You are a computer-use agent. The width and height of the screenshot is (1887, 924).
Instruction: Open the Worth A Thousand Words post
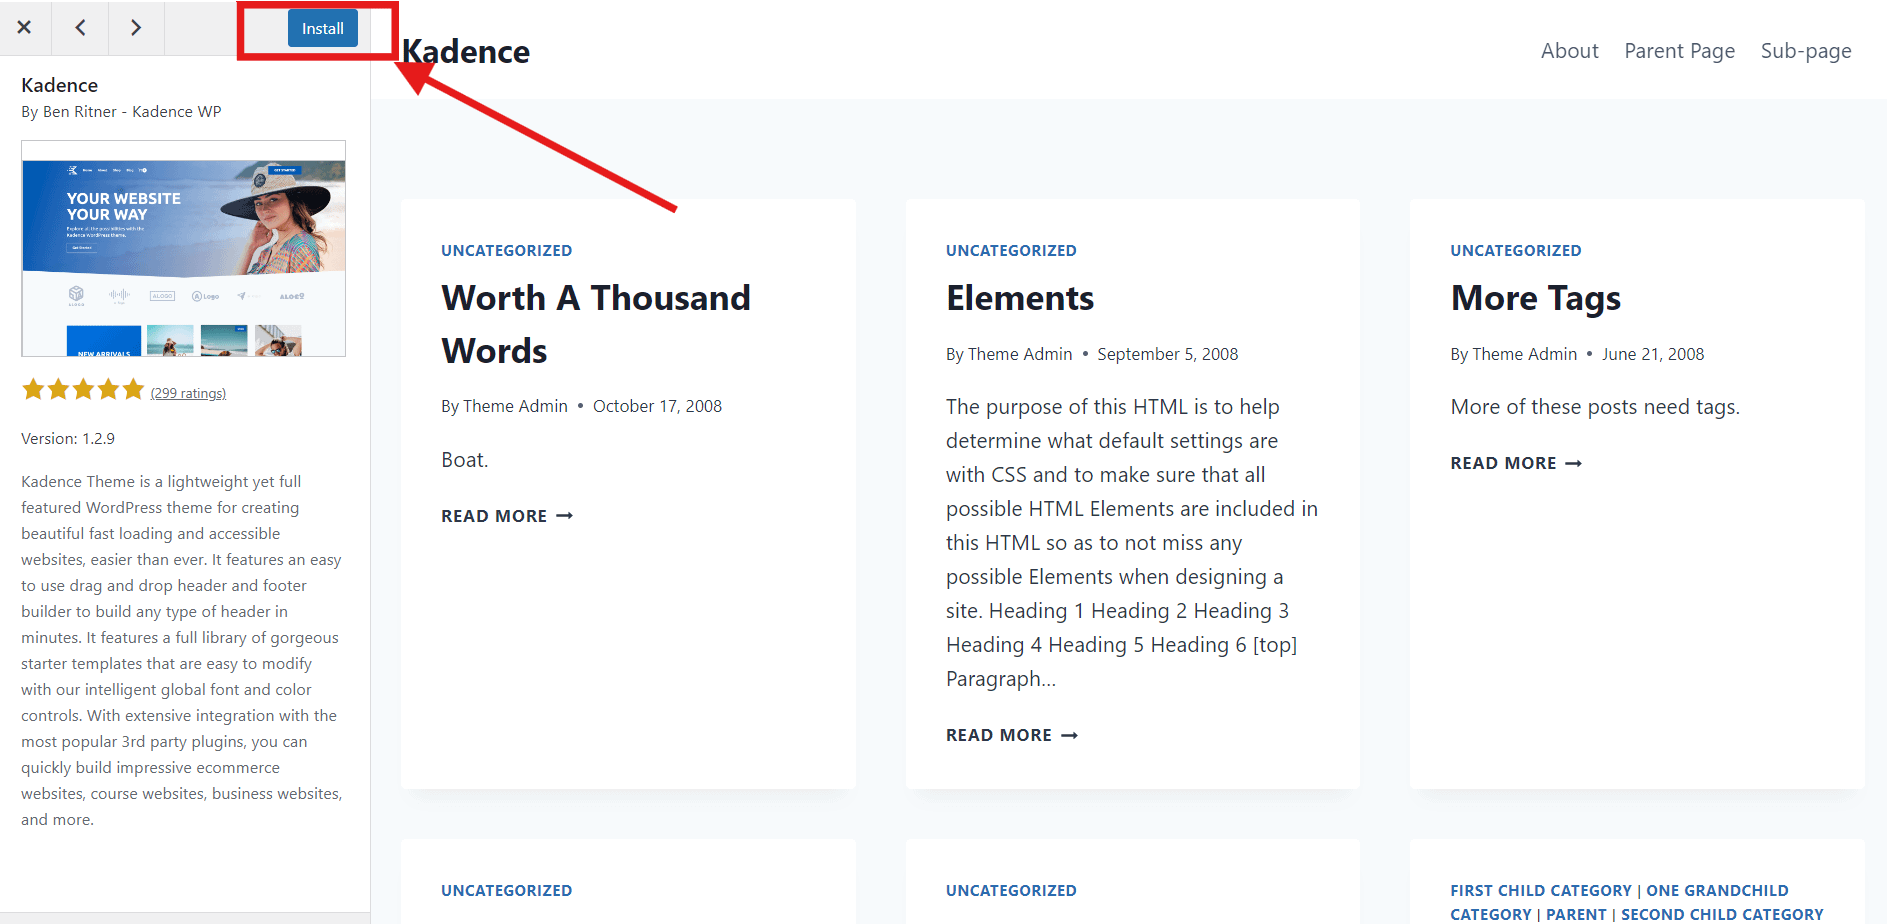pyautogui.click(x=595, y=323)
